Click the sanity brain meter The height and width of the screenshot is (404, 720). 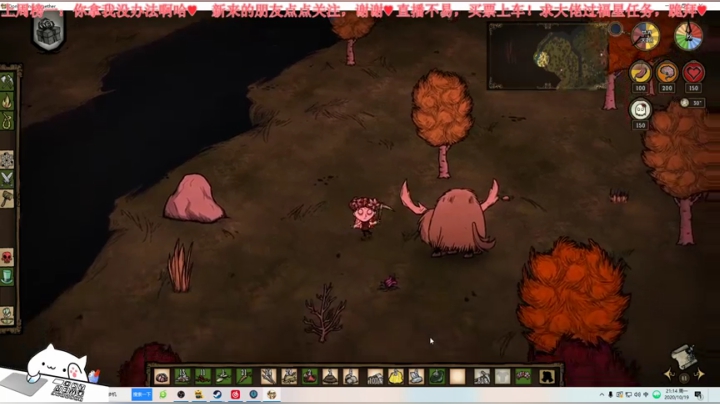click(667, 73)
